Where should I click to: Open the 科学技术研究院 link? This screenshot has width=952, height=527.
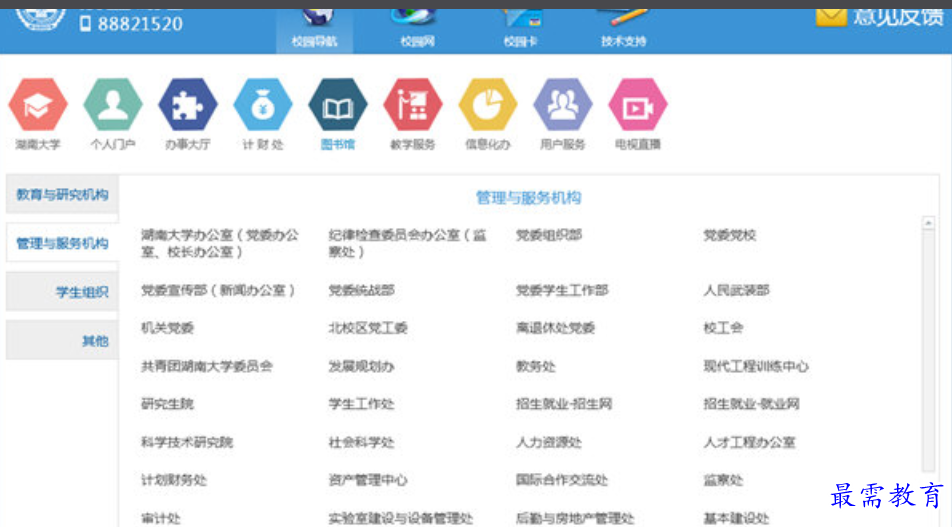click(x=187, y=443)
